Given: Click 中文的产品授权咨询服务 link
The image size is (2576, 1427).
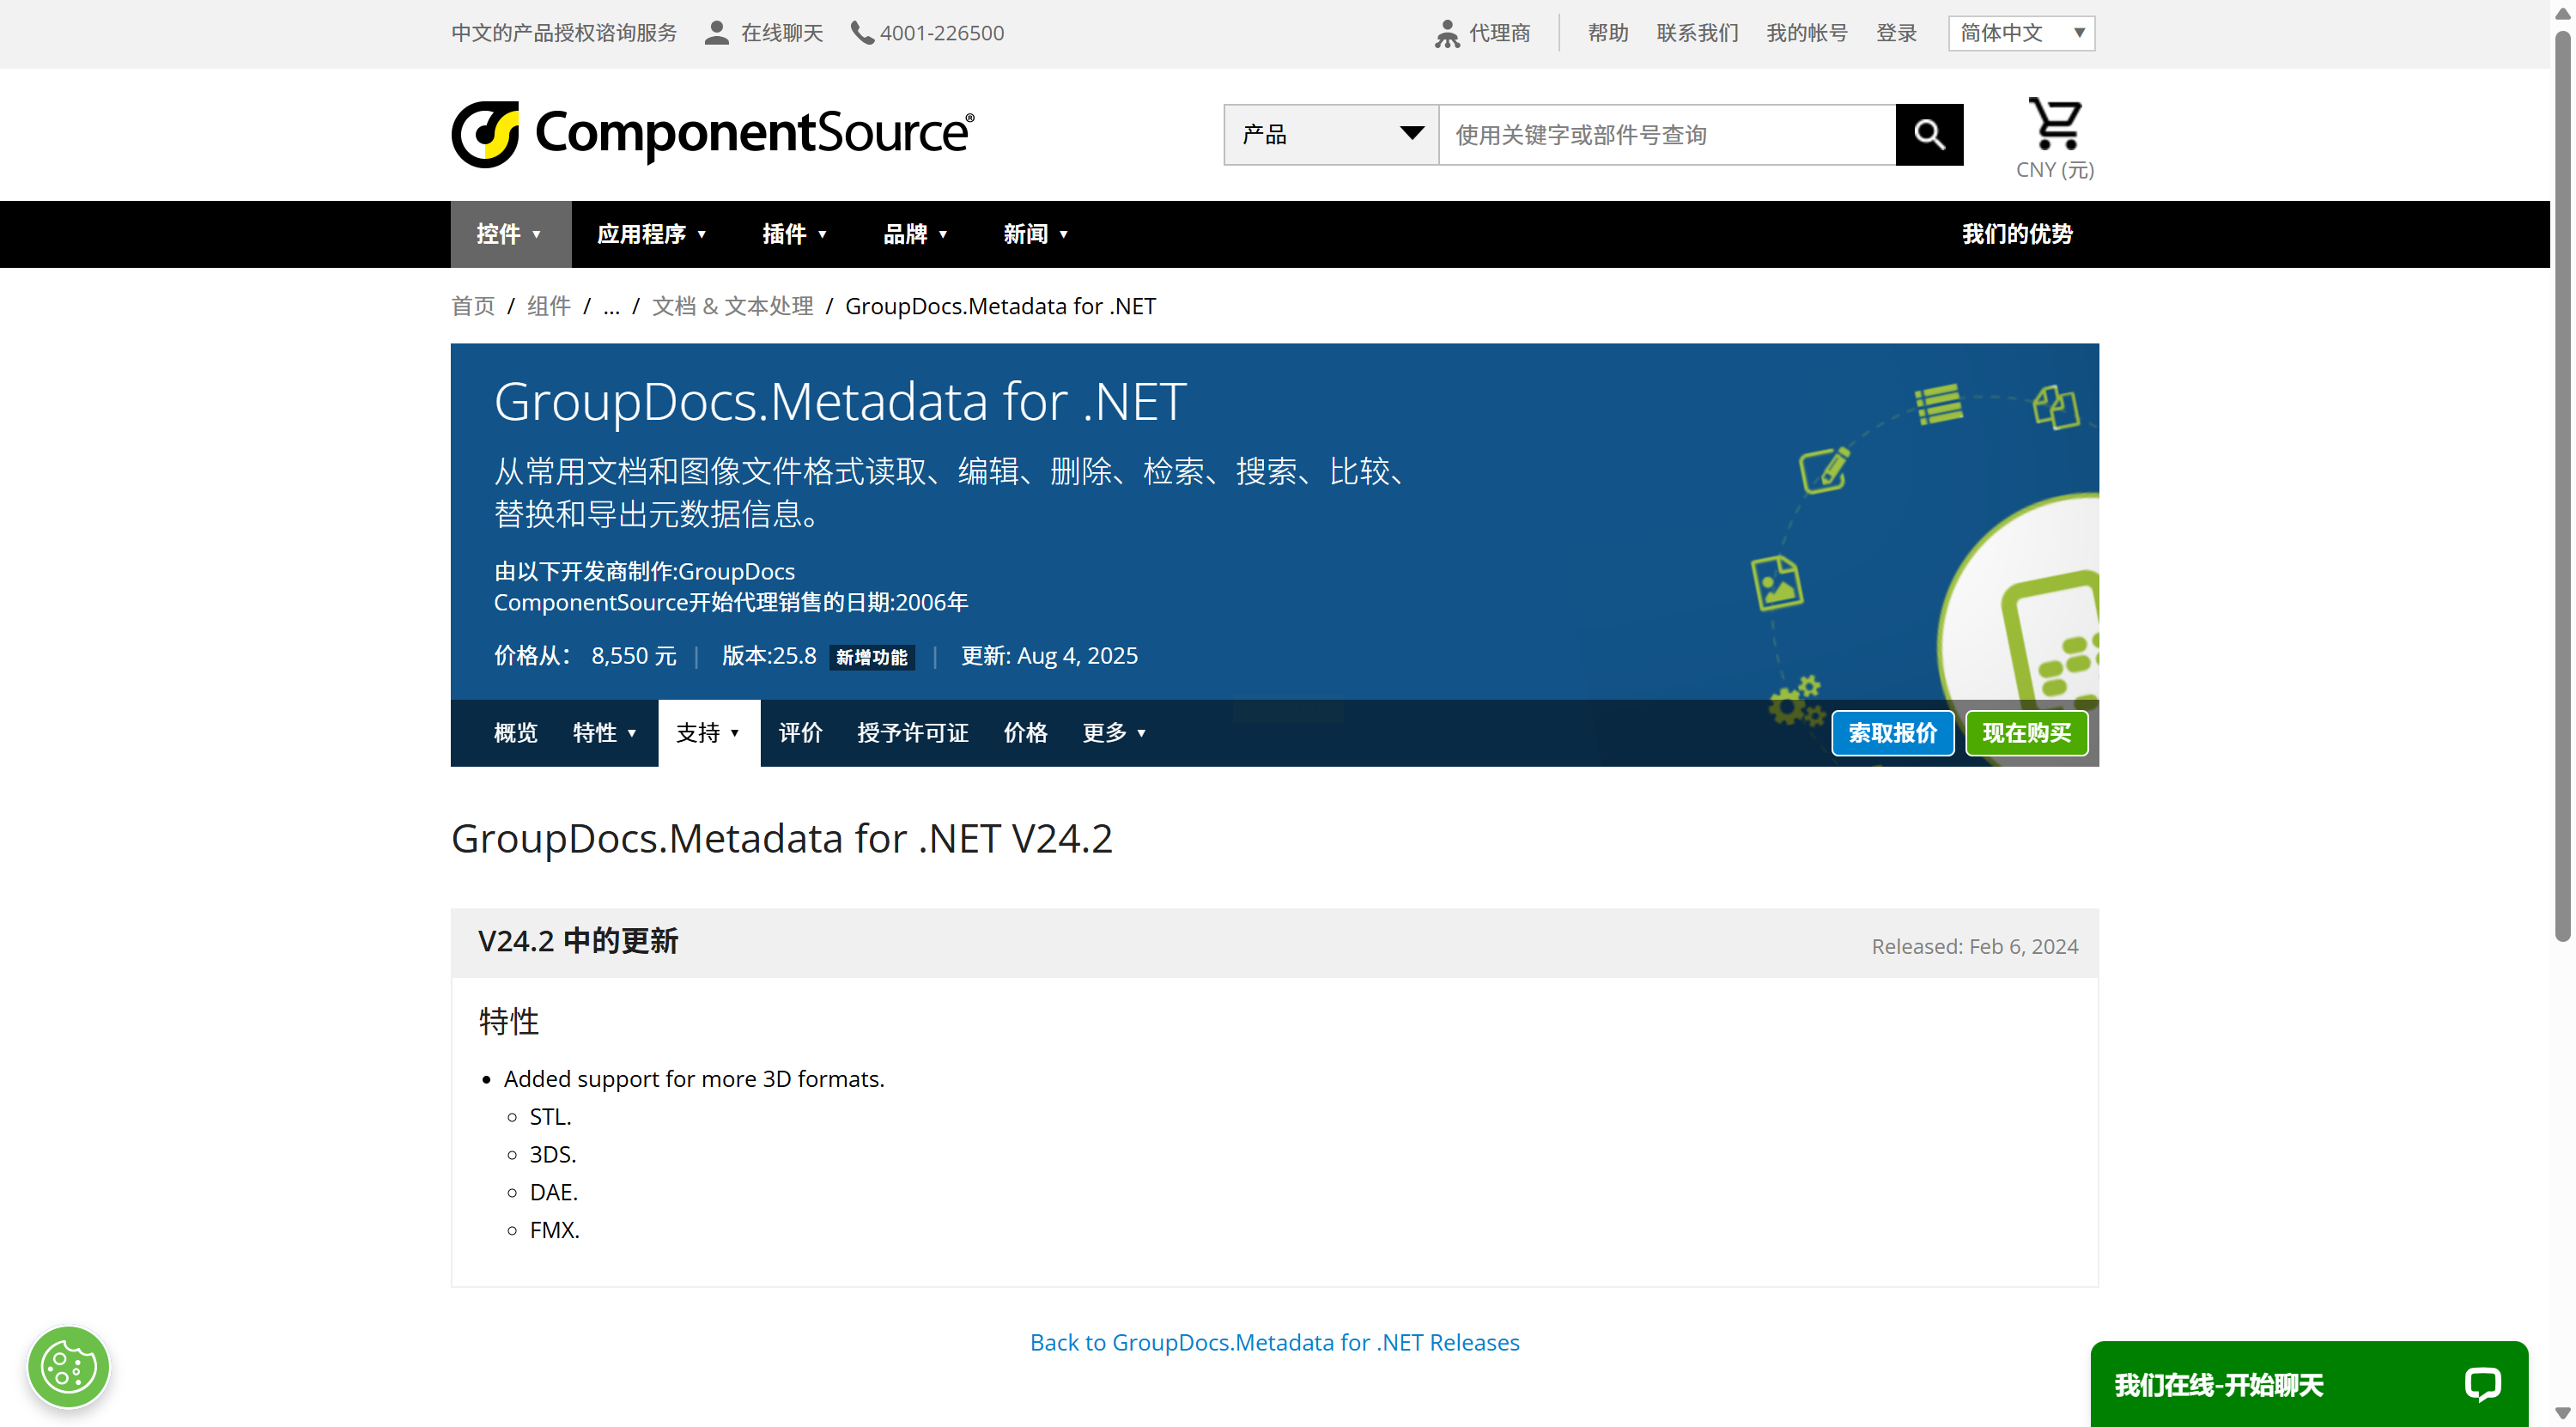Looking at the screenshot, I should [564, 33].
